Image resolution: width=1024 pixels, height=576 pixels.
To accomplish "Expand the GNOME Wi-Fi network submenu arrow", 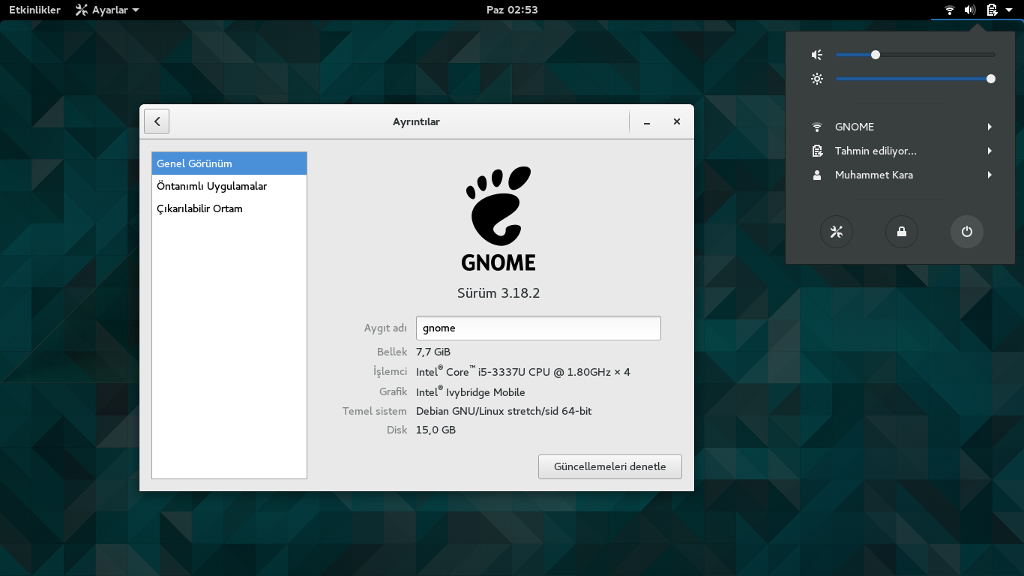I will click(x=989, y=127).
